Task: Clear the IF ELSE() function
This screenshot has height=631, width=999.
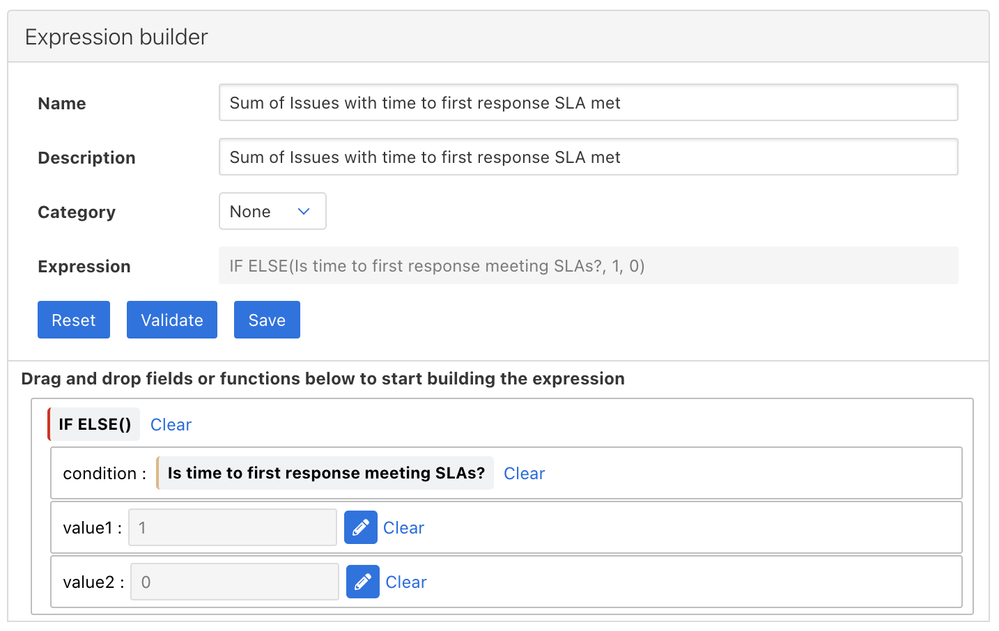Action: coord(171,425)
